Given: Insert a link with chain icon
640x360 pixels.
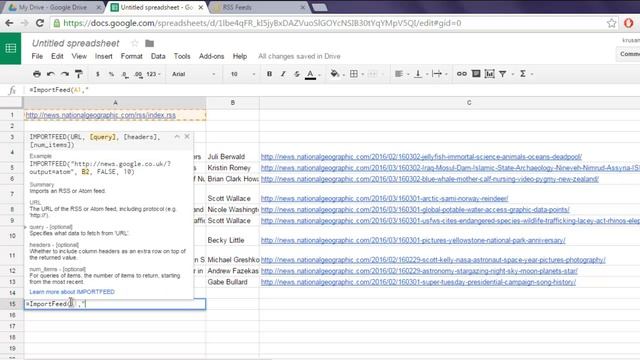Looking at the screenshot, I should tap(462, 74).
